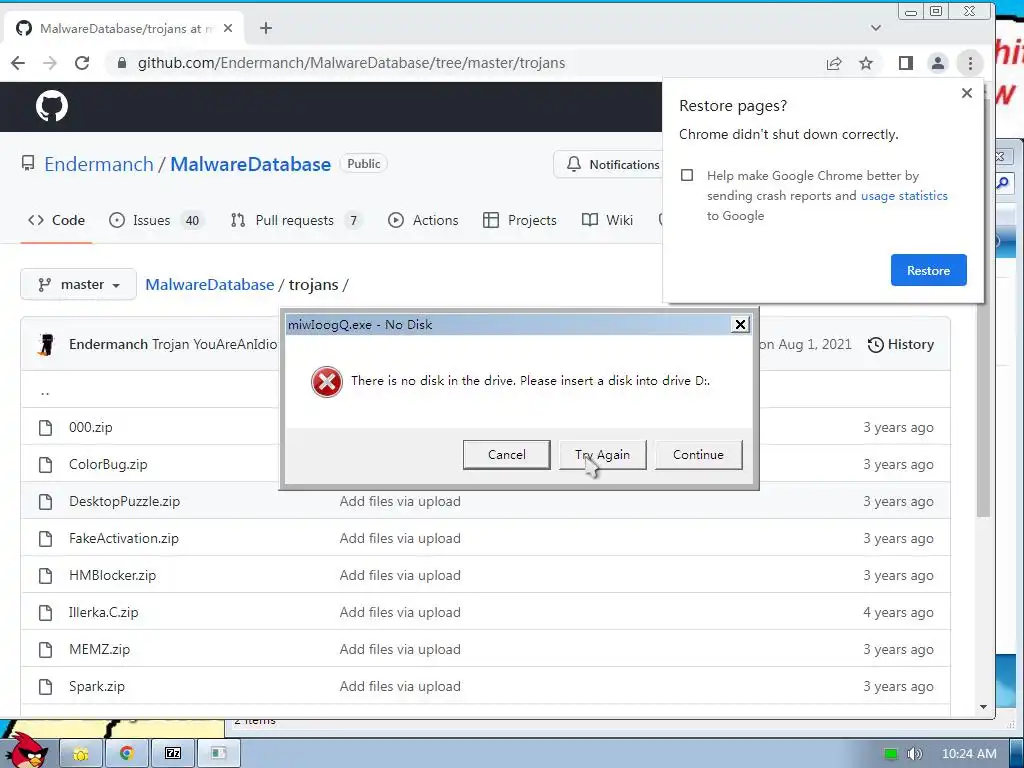Click DesktopPuzzle.zip commit message 'Add files via upload'
The width and height of the screenshot is (1024, 768).
400,502
